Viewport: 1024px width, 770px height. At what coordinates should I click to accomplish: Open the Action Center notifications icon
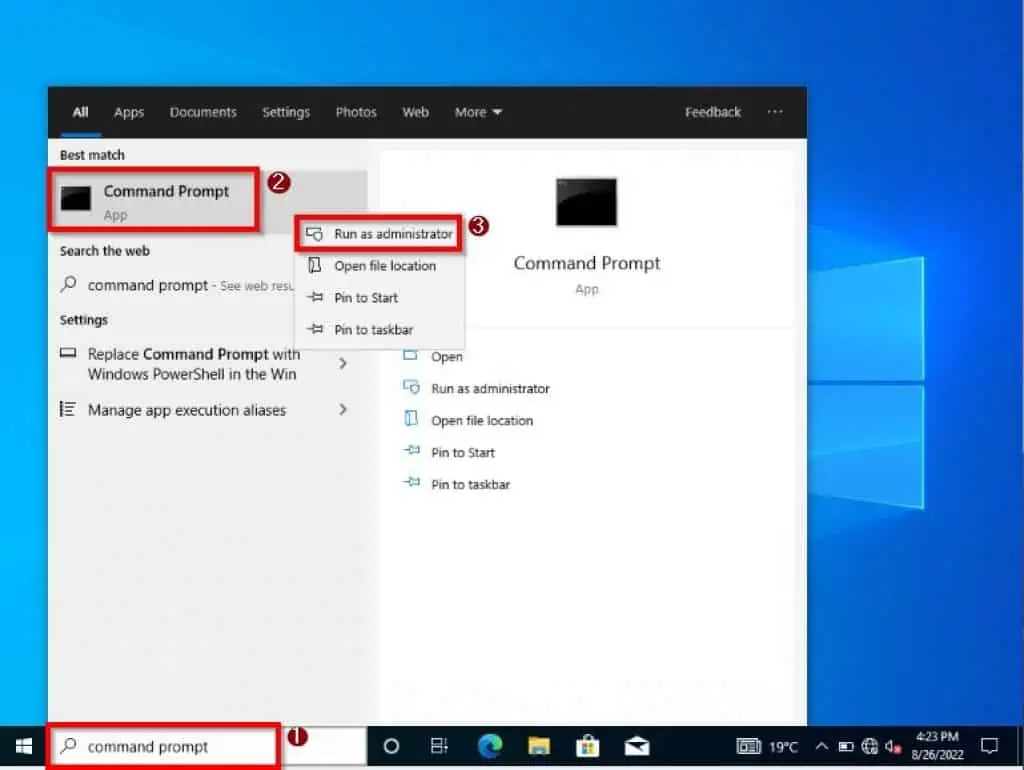click(x=990, y=746)
